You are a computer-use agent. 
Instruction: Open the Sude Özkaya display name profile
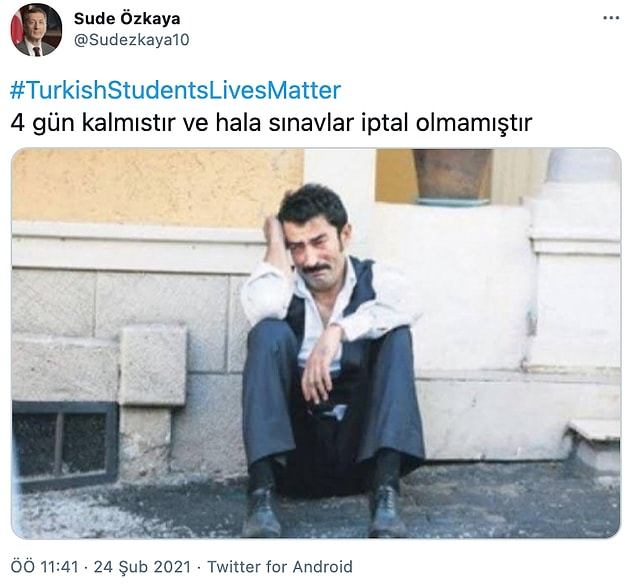127,18
